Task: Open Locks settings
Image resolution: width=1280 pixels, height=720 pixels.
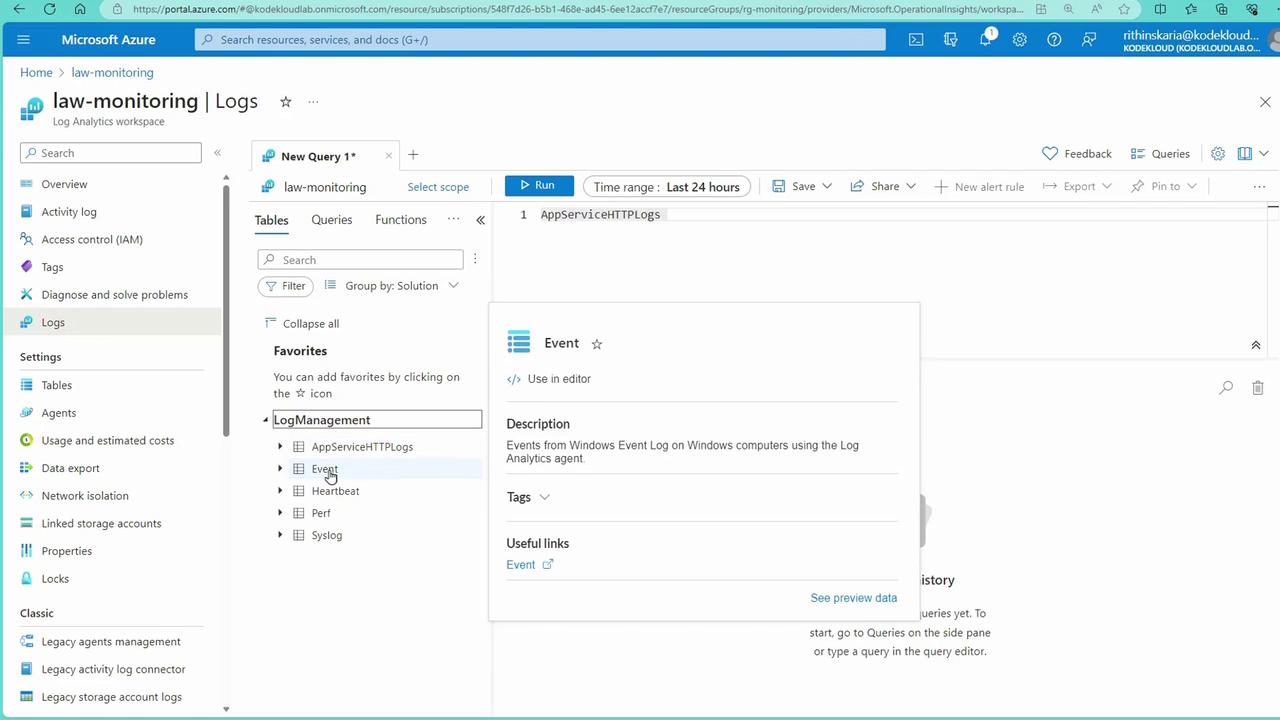Action: [x=55, y=579]
